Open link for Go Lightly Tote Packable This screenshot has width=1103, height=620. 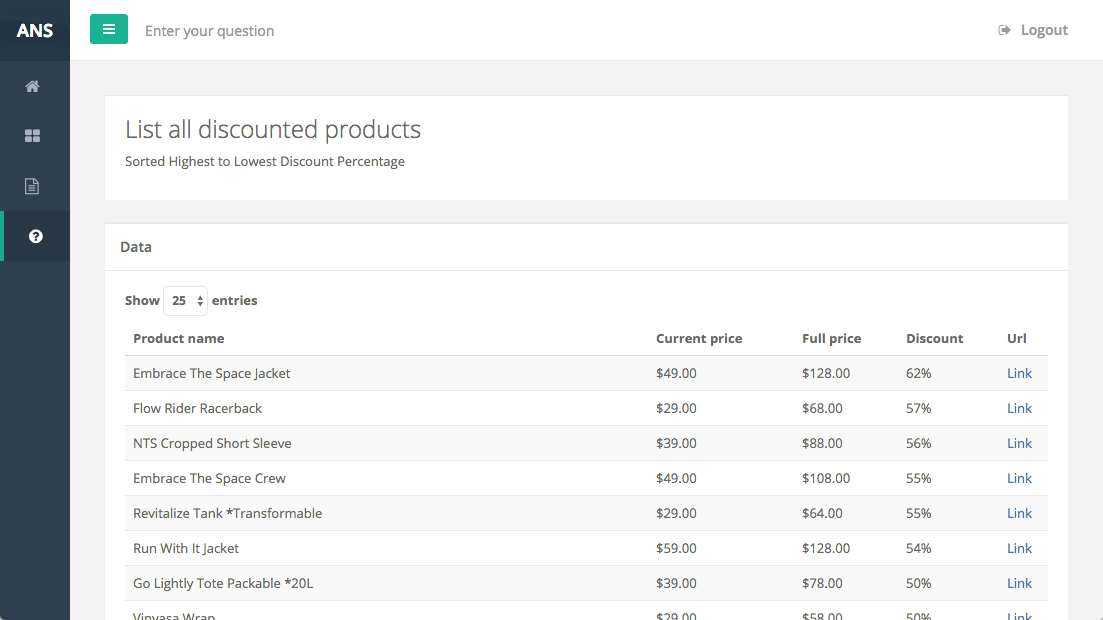[1019, 583]
